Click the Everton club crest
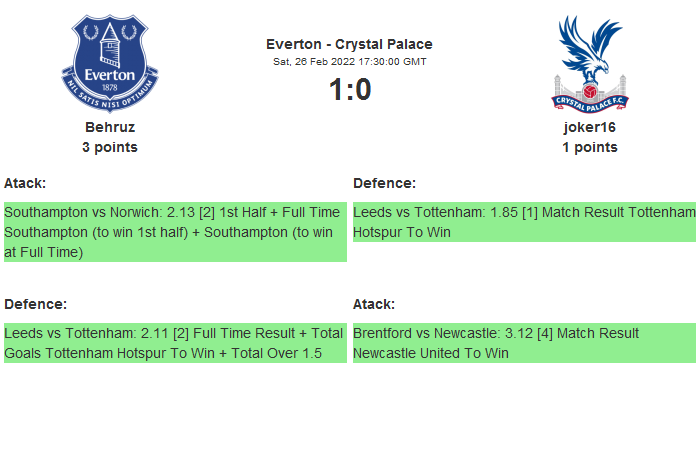Viewport: 700px width, 460px height. pos(109,63)
